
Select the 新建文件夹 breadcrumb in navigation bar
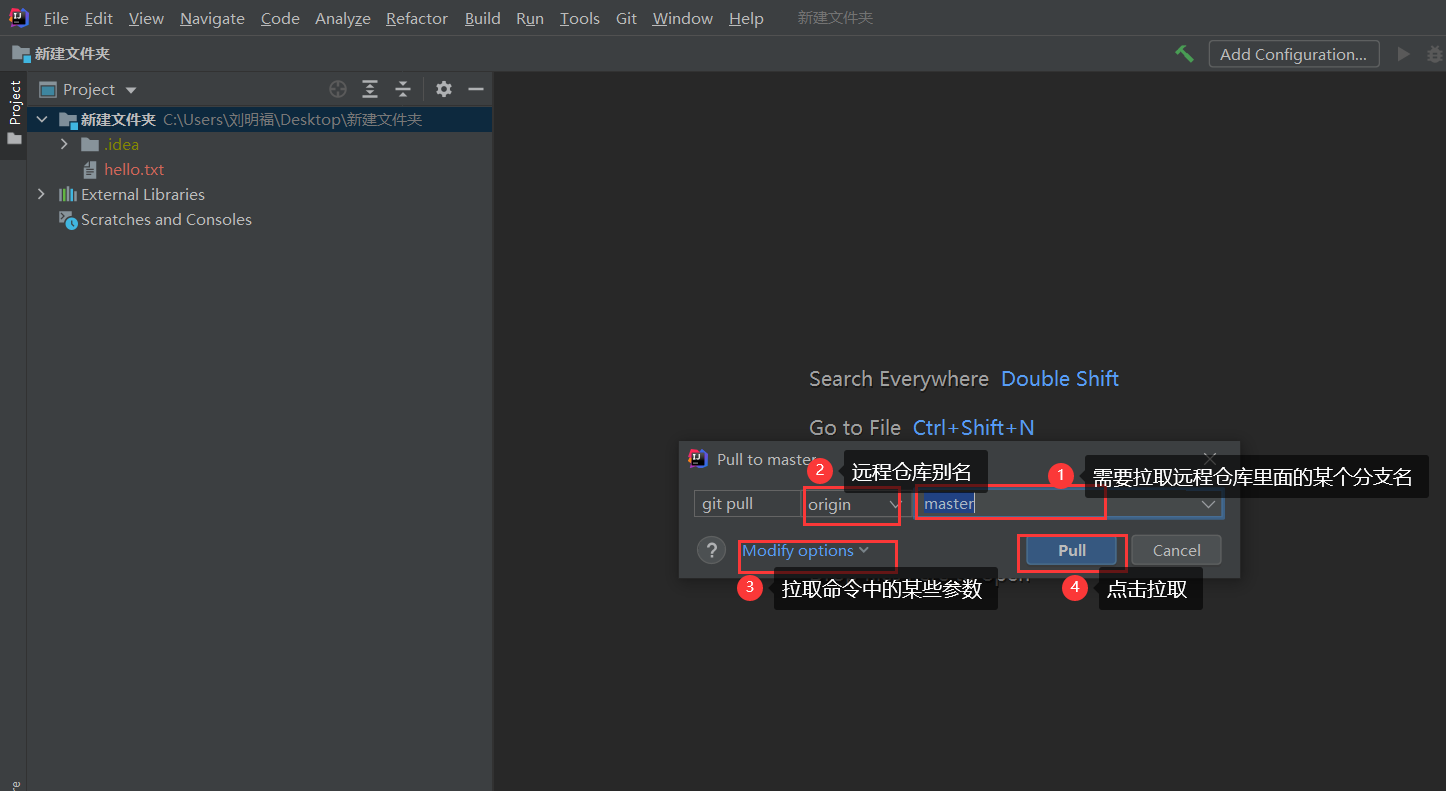pyautogui.click(x=61, y=54)
